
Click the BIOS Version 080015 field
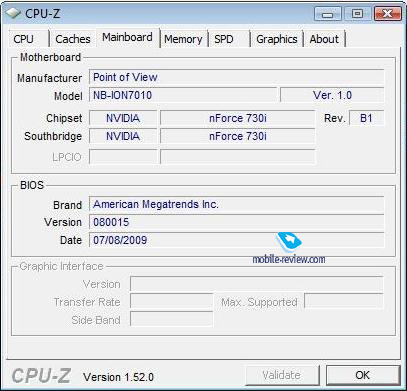coord(236,222)
